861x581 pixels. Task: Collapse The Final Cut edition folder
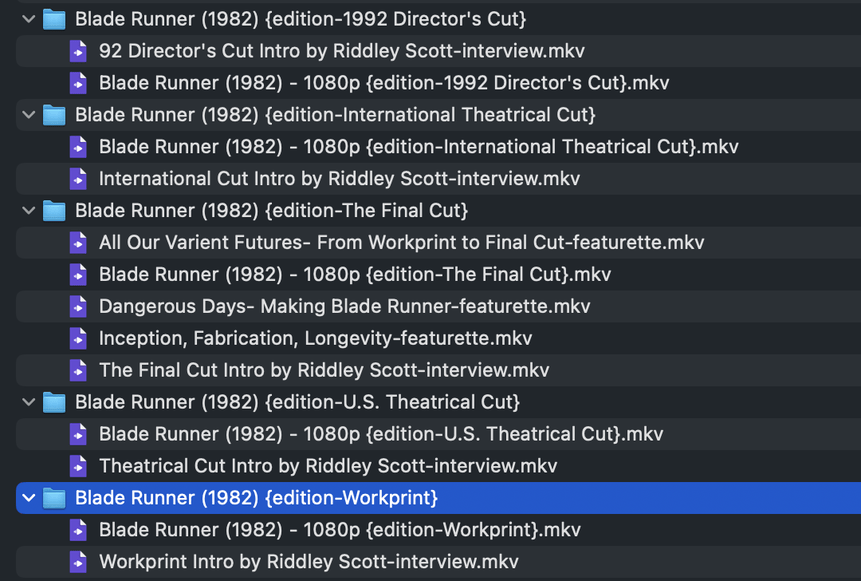(x=29, y=211)
